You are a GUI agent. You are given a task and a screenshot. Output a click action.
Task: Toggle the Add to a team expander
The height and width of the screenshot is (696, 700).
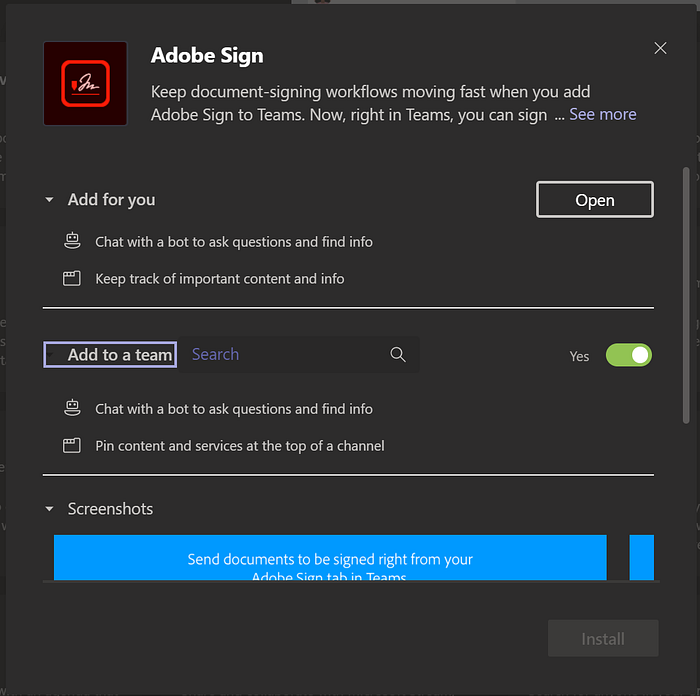point(110,355)
